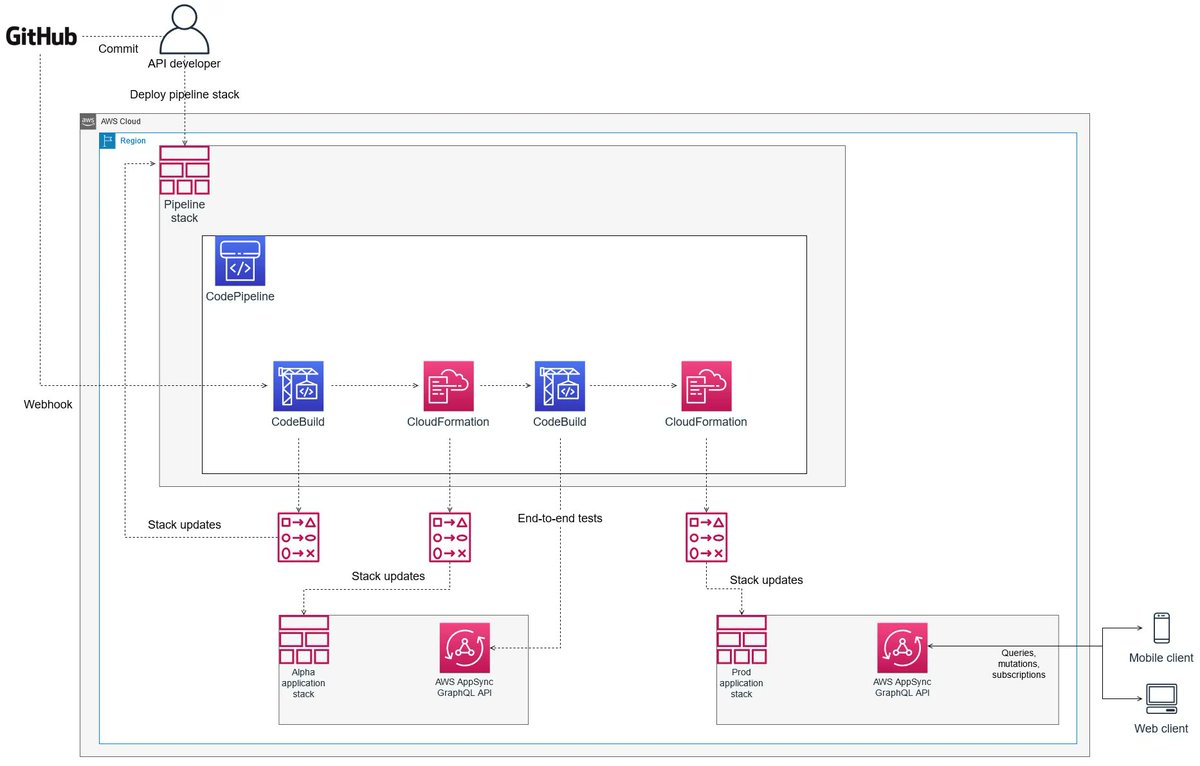This screenshot has height=766, width=1200.
Task: Click "AWS AppSync GraphQL API" text in Alpha stack
Action: point(464,687)
